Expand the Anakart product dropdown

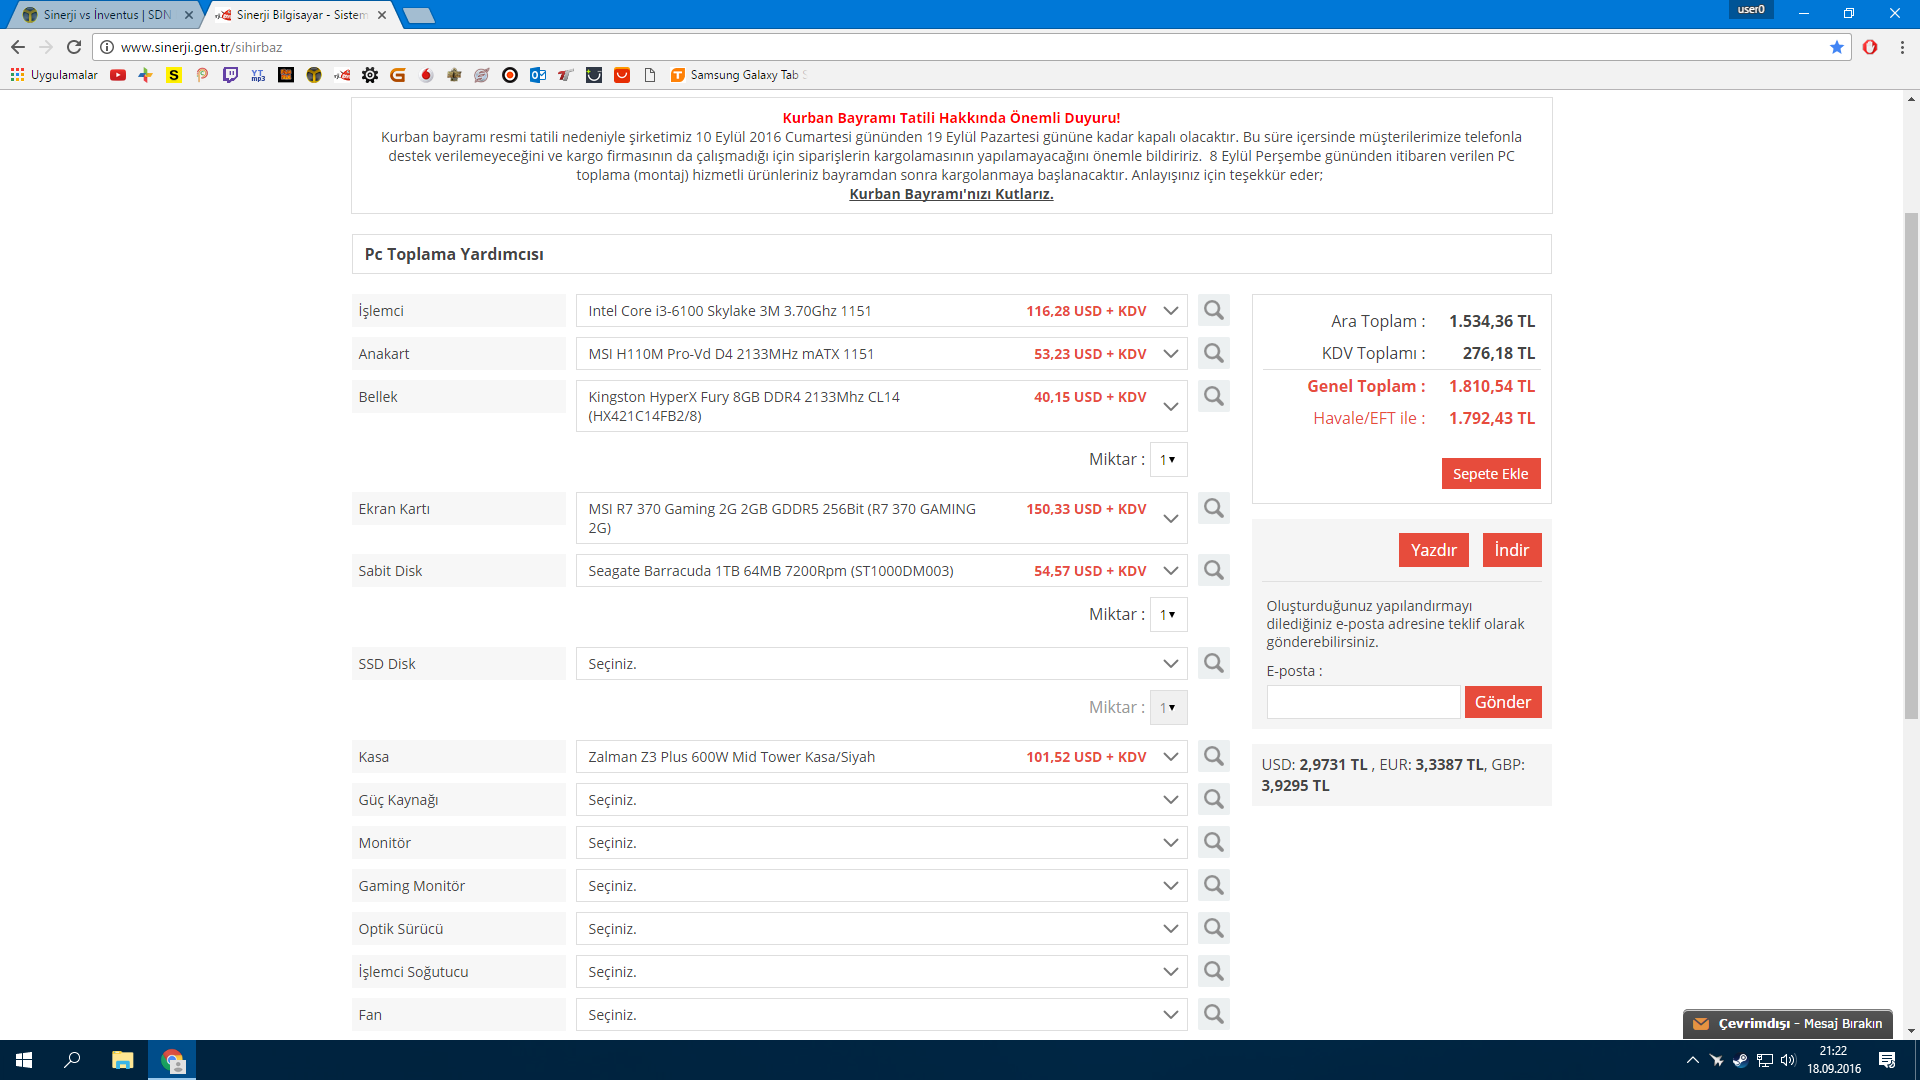click(1170, 354)
